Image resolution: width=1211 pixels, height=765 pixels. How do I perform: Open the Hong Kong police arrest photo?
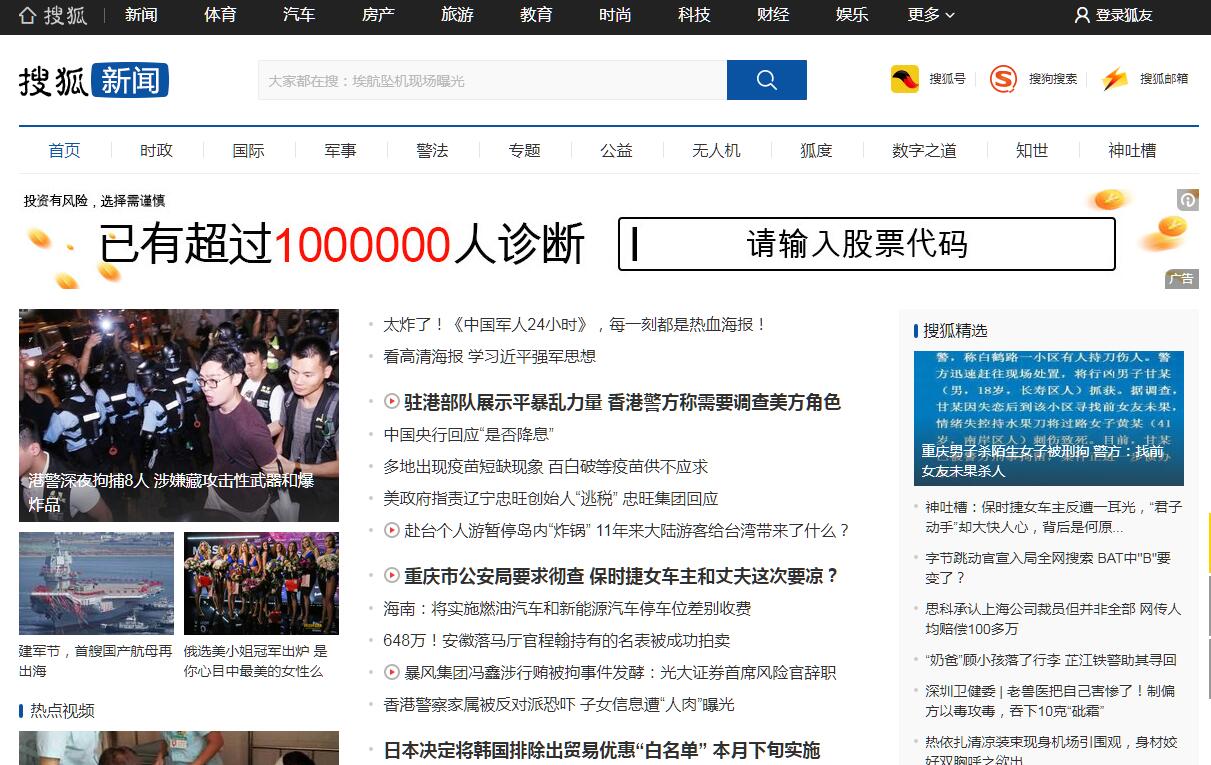click(x=179, y=415)
